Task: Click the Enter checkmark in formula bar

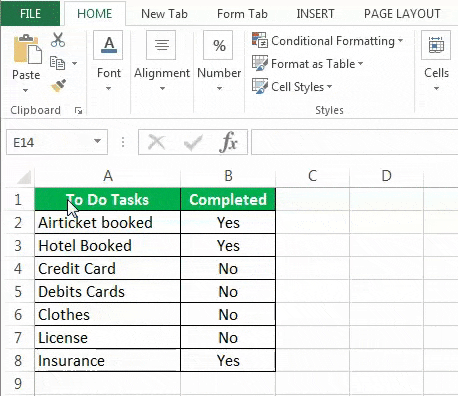Action: click(193, 142)
